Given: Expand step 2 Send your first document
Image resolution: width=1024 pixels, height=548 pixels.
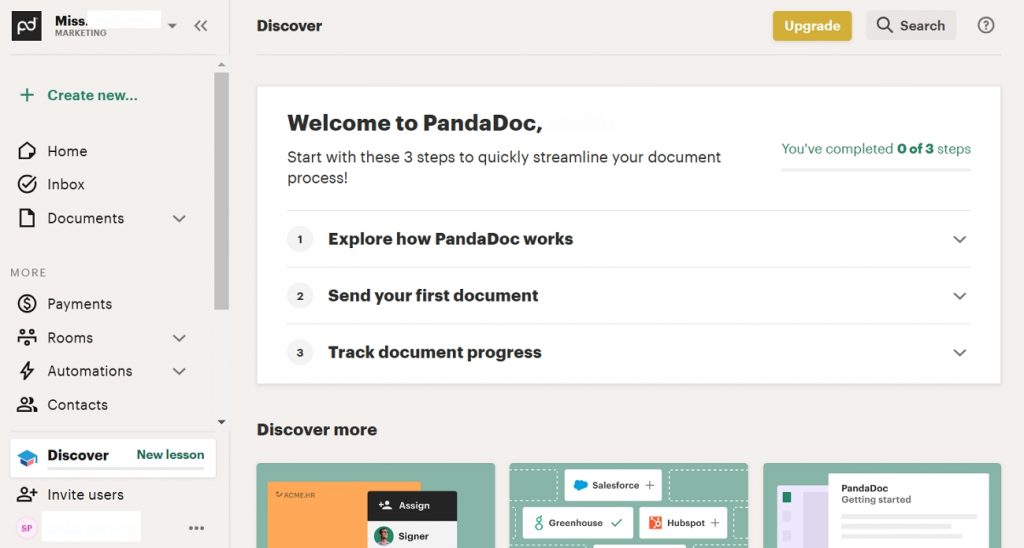Looking at the screenshot, I should [628, 296].
